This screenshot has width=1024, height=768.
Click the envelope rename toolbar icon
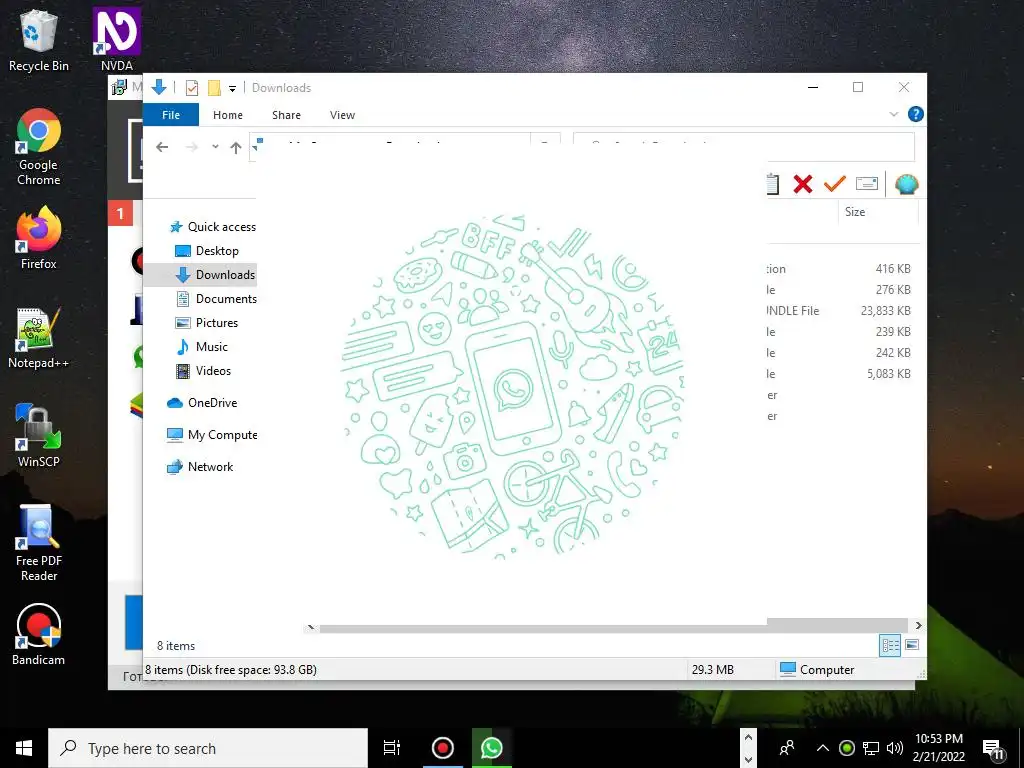[867, 184]
